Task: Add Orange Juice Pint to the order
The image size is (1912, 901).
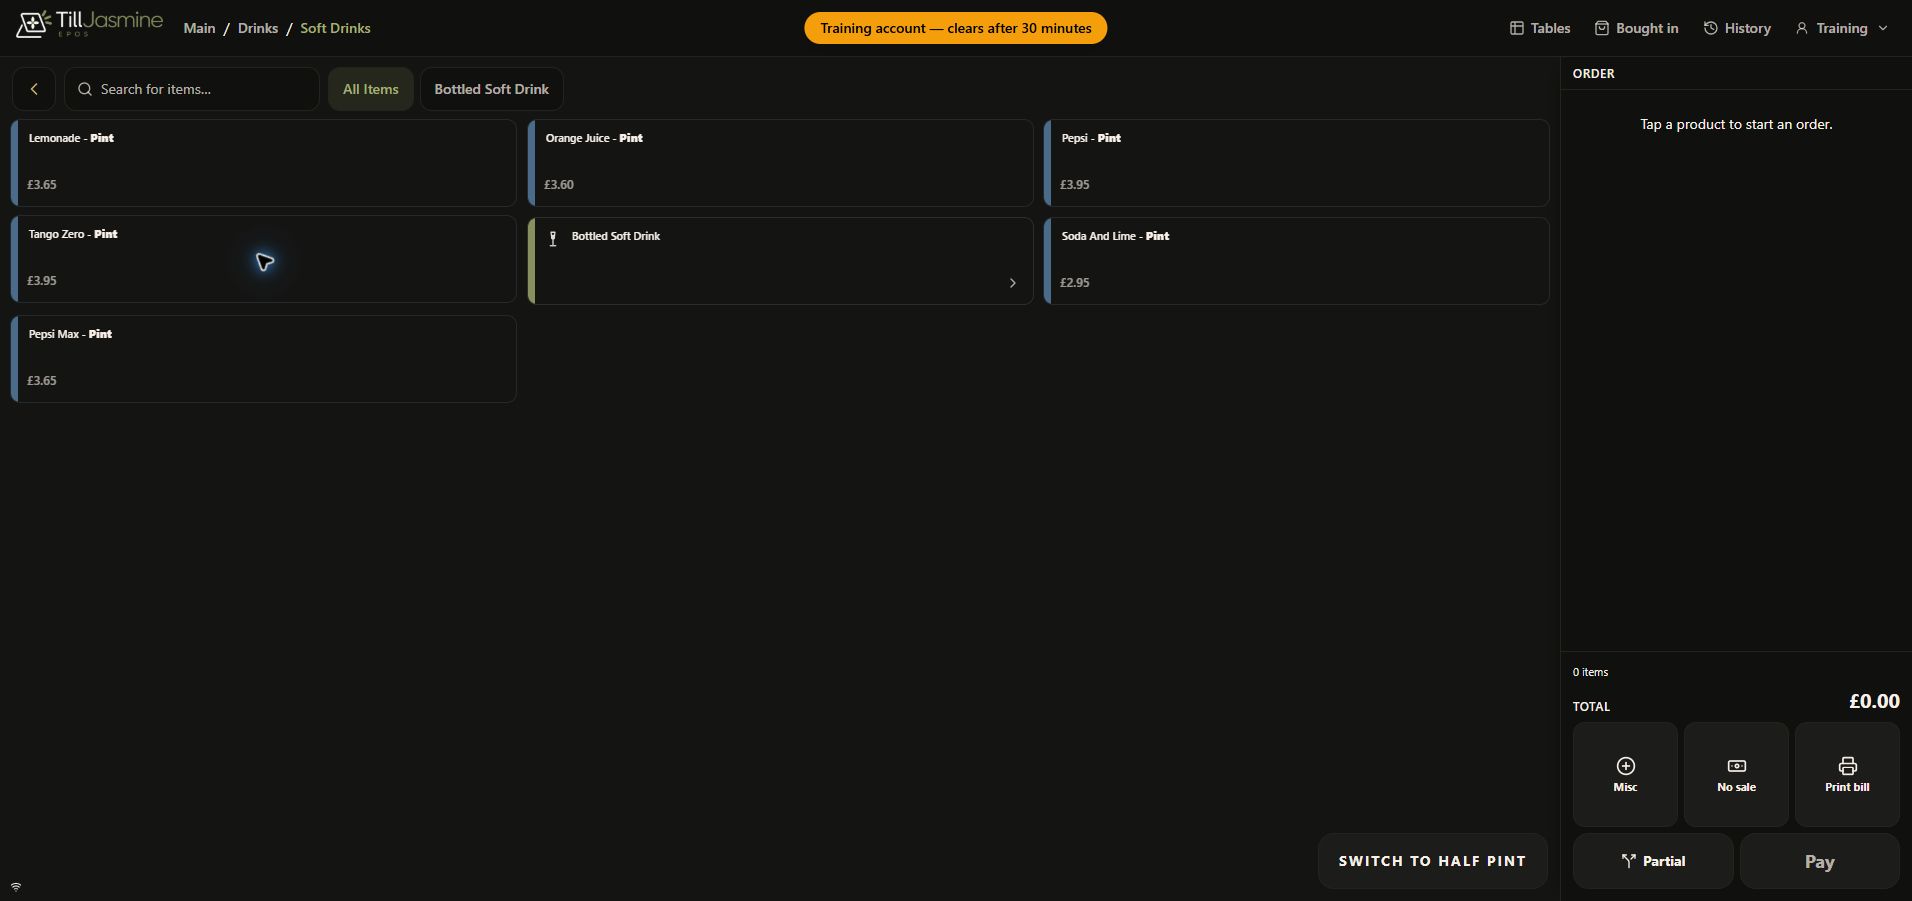Action: (780, 163)
